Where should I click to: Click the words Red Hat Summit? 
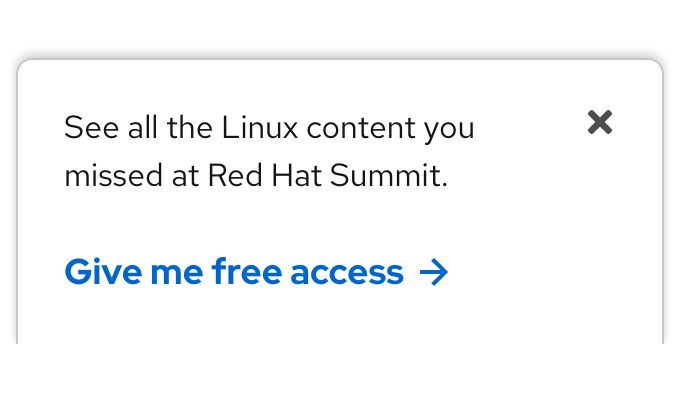pyautogui.click(x=324, y=176)
